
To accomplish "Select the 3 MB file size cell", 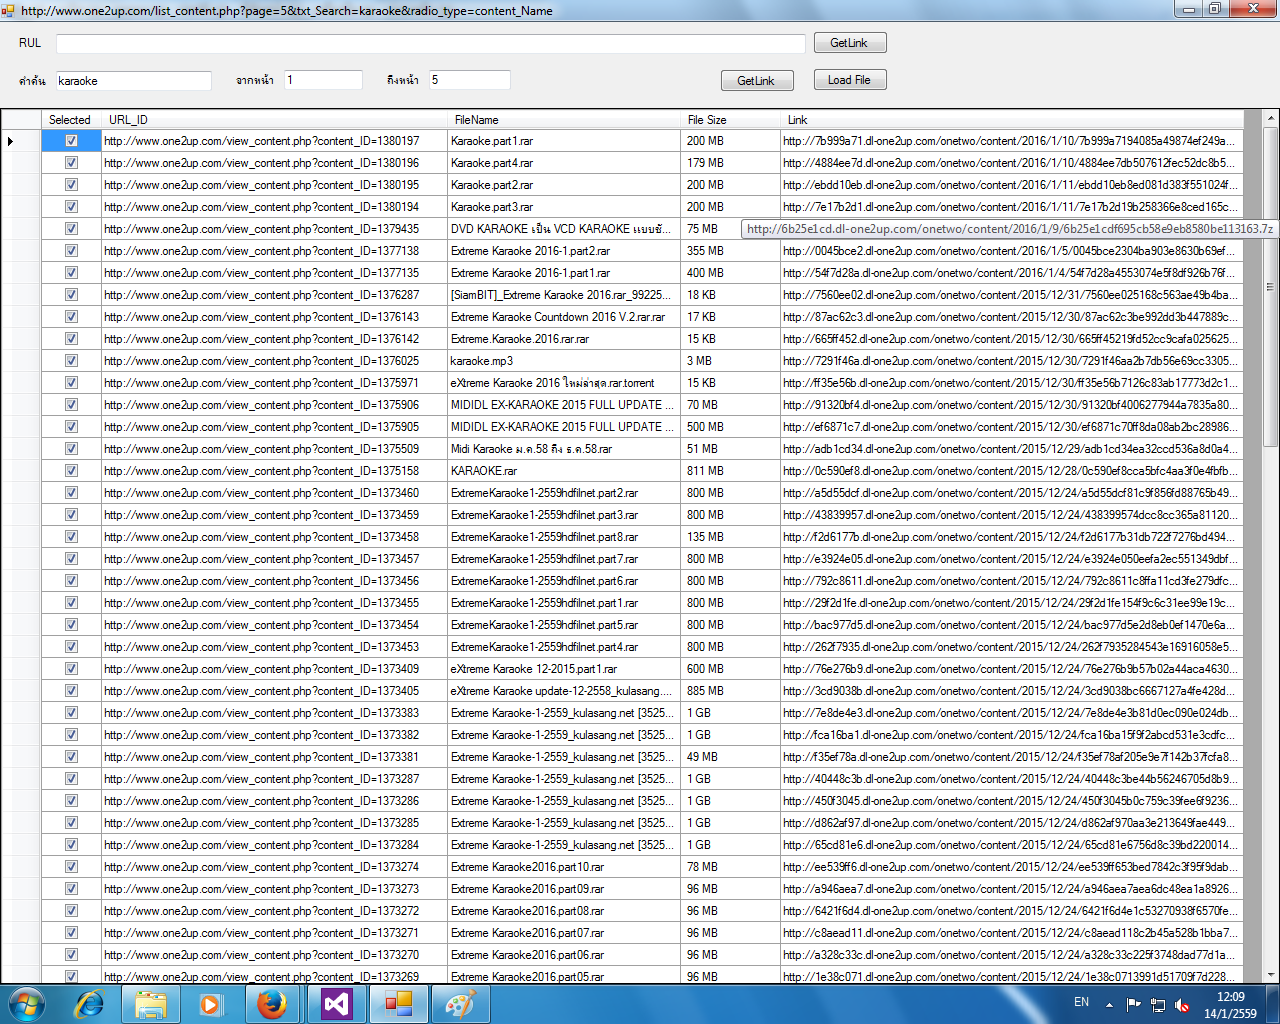I will (x=730, y=361).
